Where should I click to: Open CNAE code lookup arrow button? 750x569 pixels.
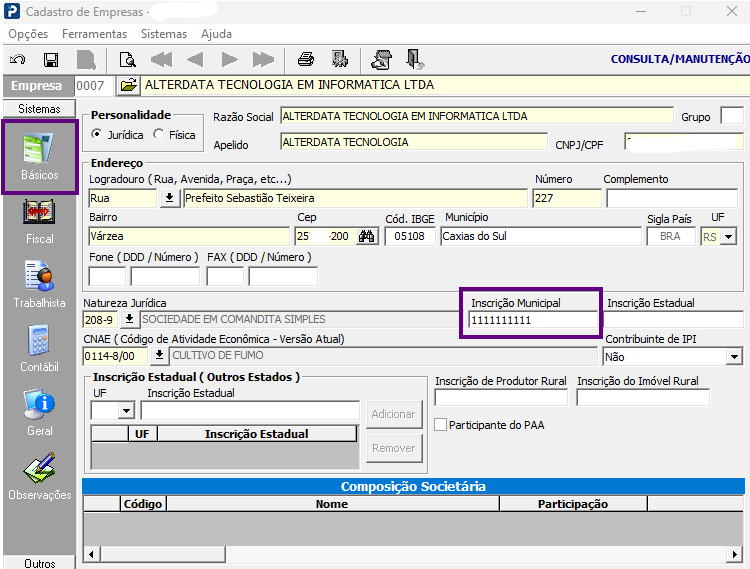coord(160,355)
